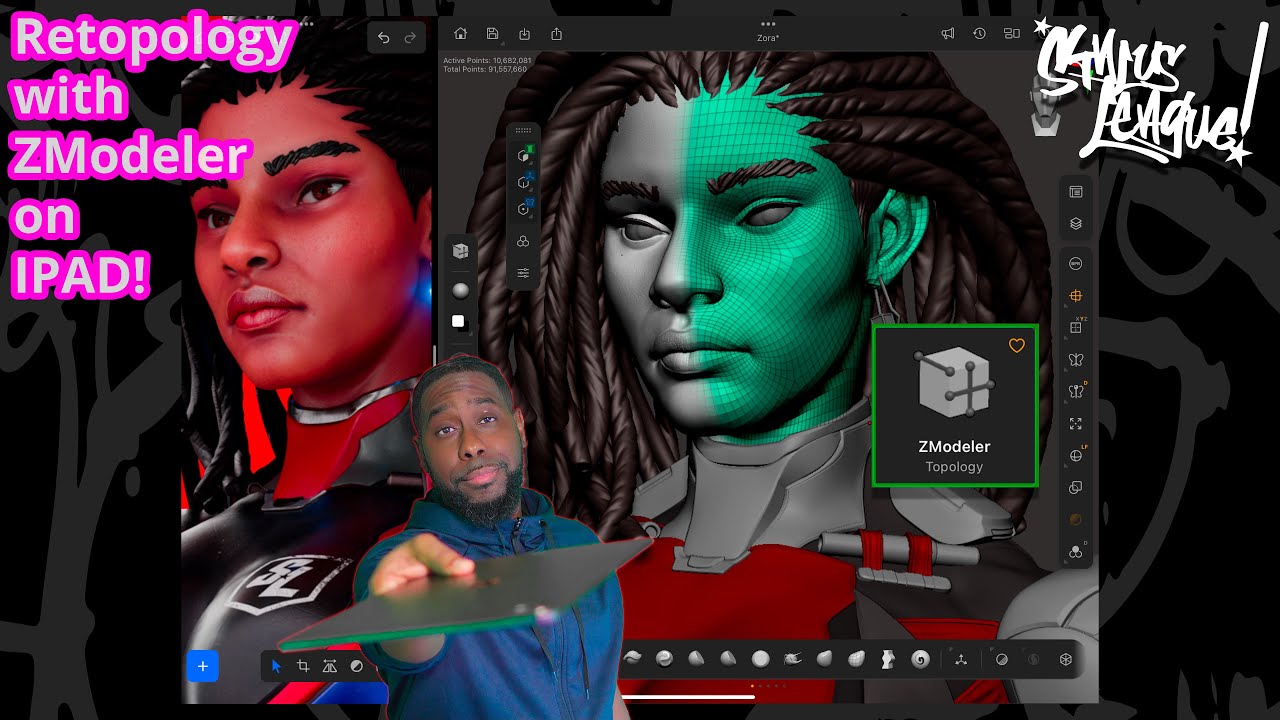
Task: Open the workspace layout icon
Action: point(1011,34)
